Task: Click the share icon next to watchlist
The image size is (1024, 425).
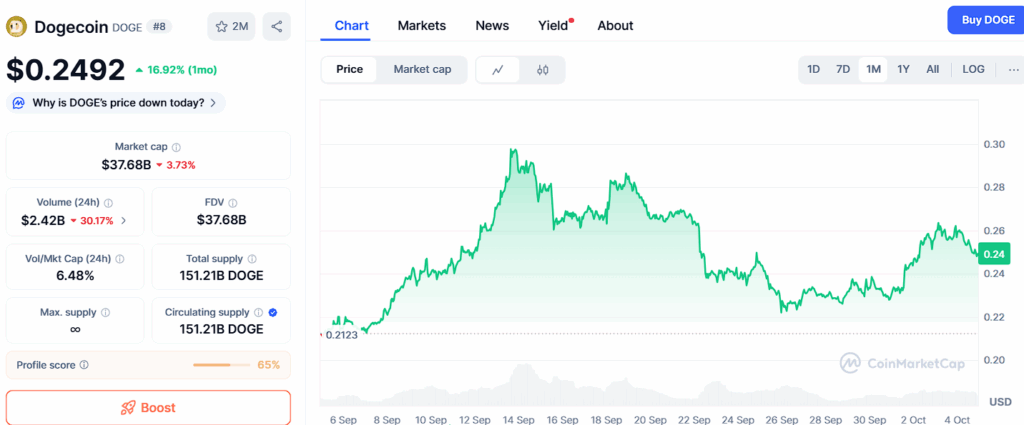Action: (x=276, y=26)
